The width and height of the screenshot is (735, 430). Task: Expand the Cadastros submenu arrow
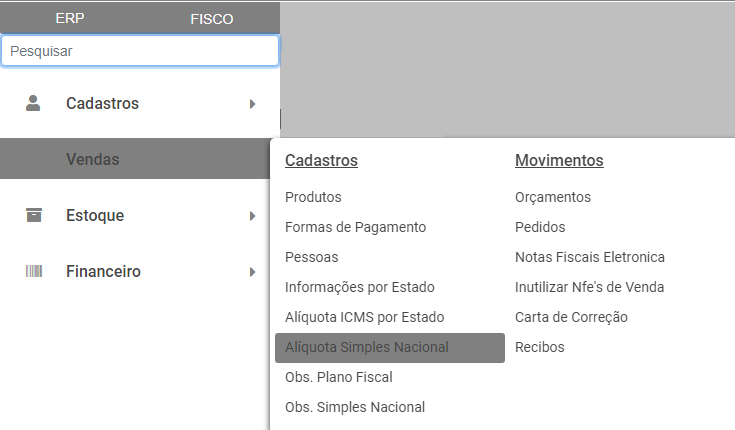coord(253,103)
